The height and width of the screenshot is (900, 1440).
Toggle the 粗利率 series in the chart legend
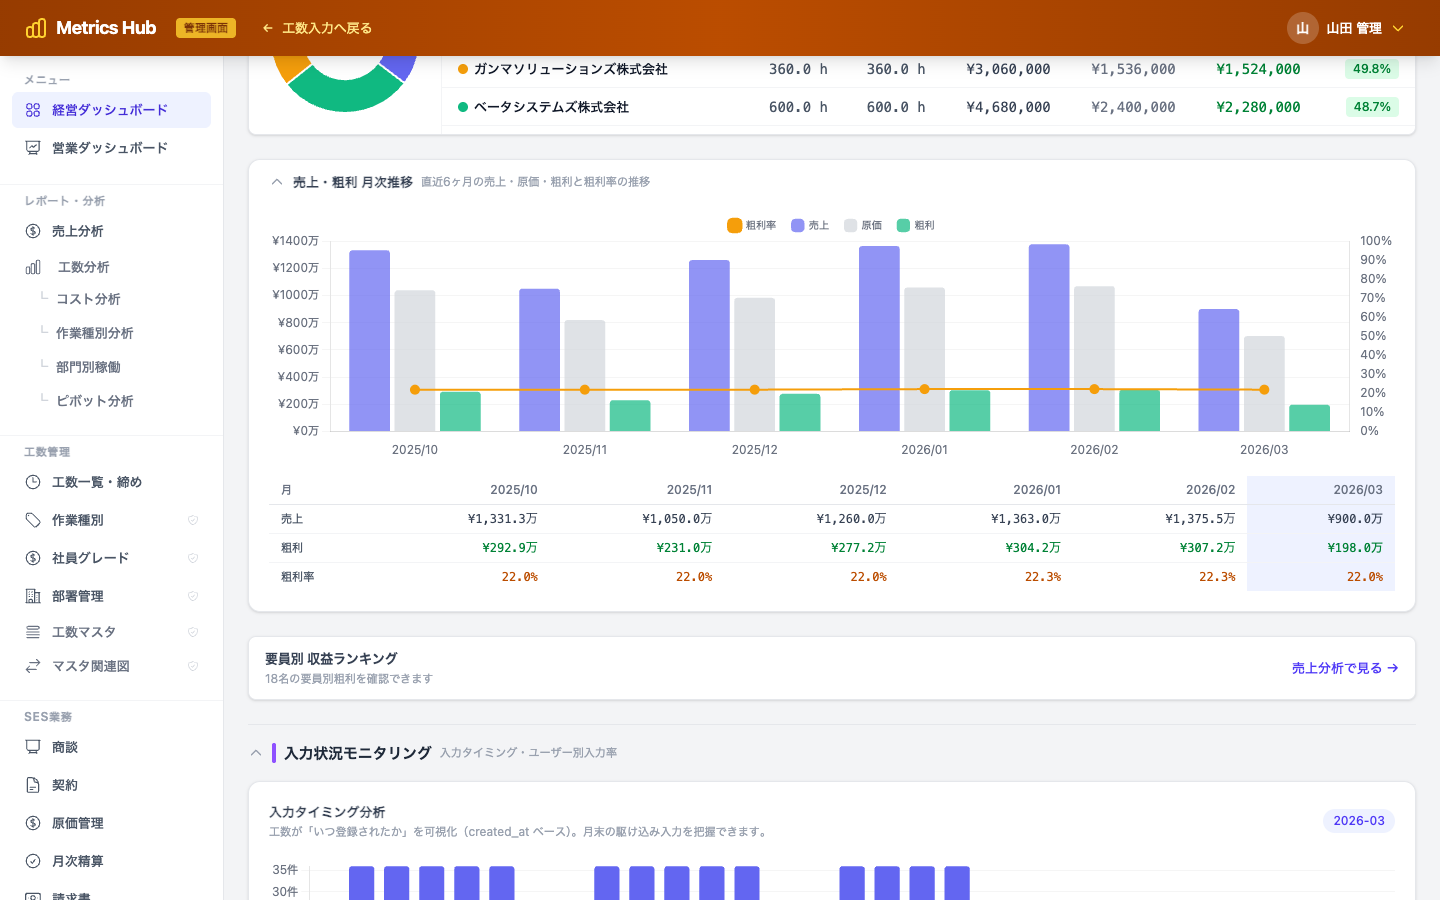pos(752,225)
